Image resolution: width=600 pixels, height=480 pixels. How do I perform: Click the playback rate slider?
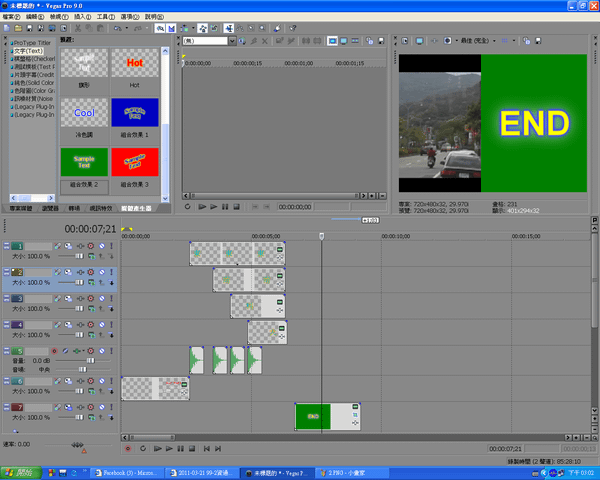(x=78, y=445)
